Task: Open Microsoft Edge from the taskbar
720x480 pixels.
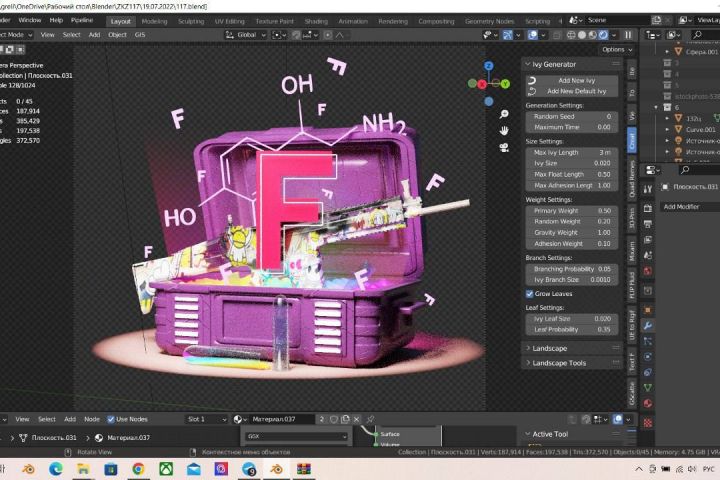Action: (x=56, y=469)
